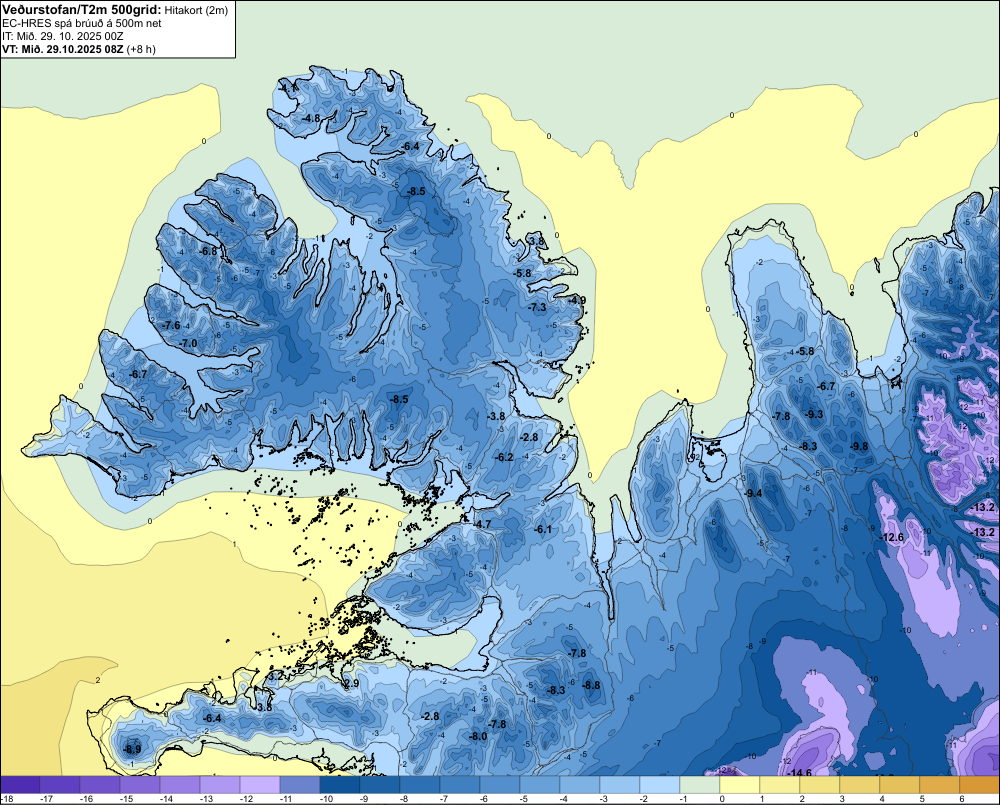Click the -9.3 temperature label
This screenshot has height=805, width=1000.
(814, 414)
